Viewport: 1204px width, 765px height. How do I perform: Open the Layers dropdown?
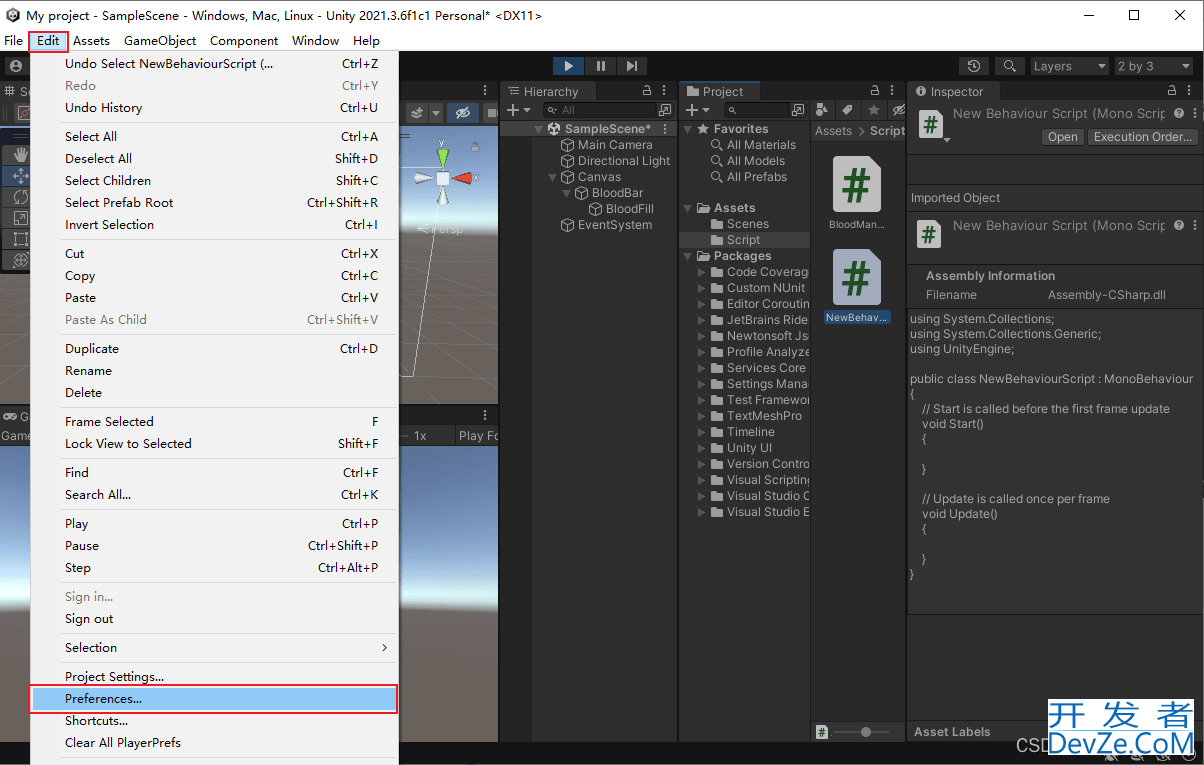[1068, 66]
